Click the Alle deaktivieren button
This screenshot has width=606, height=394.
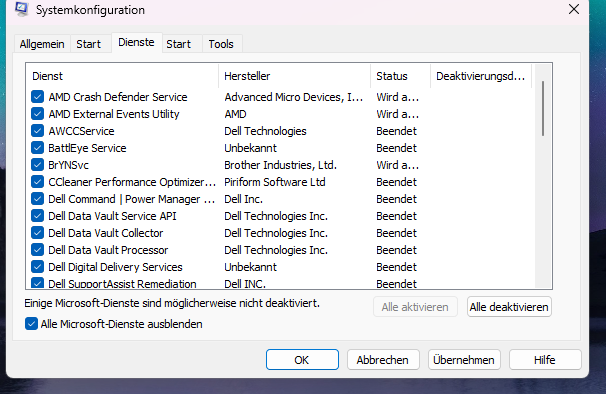pos(509,307)
